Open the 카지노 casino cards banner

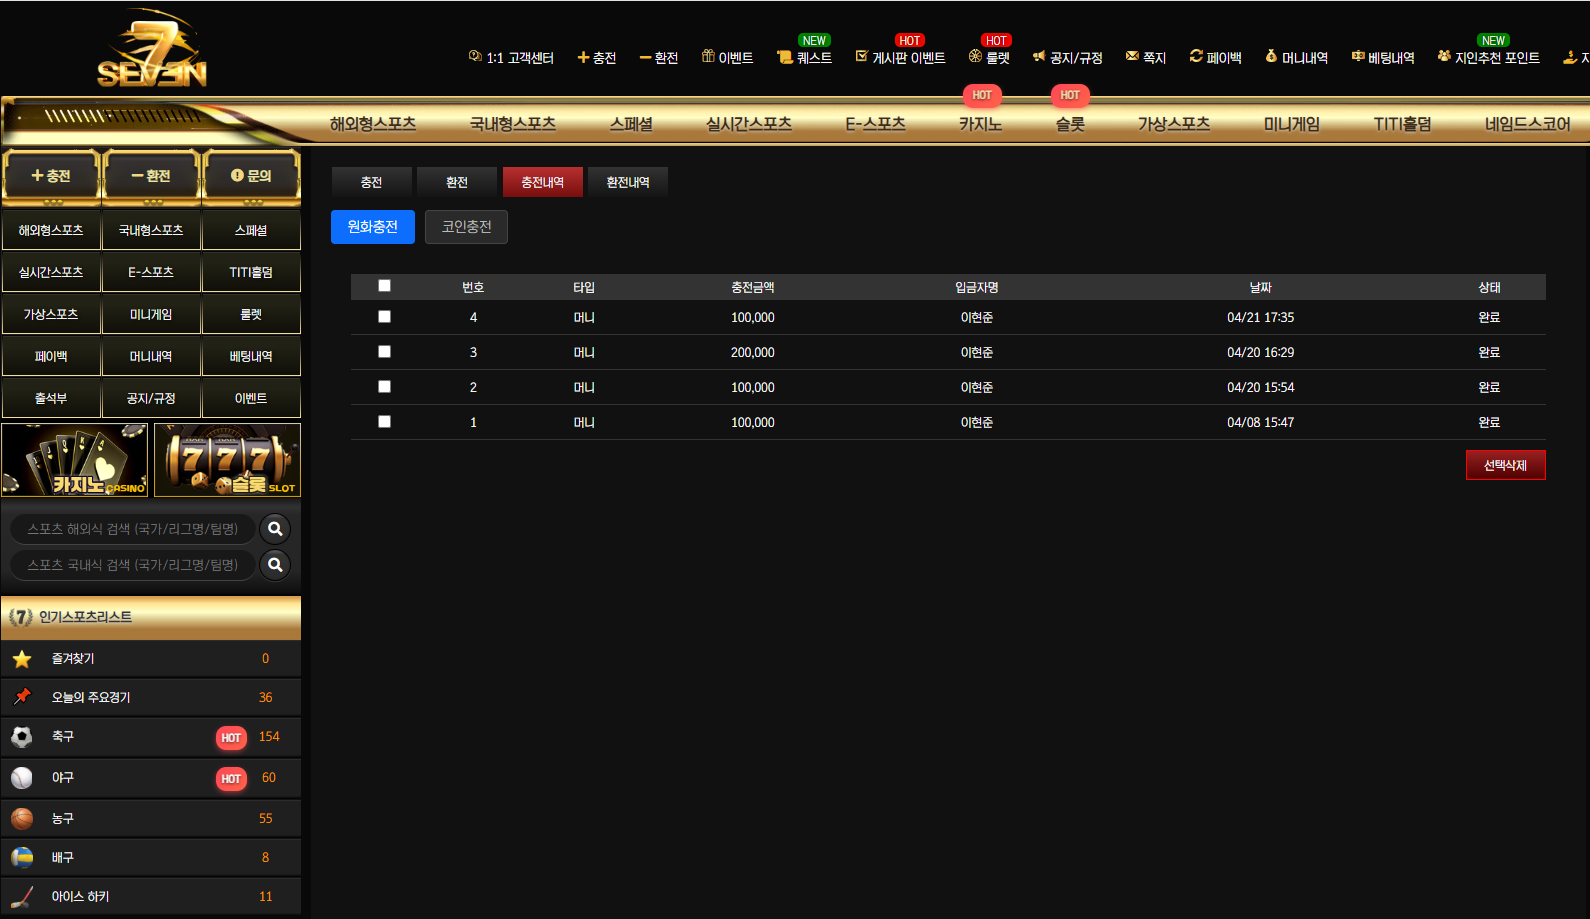point(75,460)
